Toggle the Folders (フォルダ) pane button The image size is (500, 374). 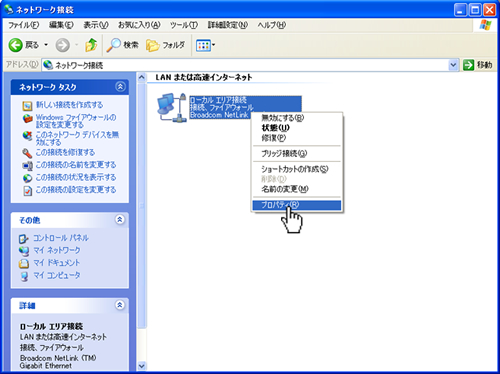pos(165,45)
